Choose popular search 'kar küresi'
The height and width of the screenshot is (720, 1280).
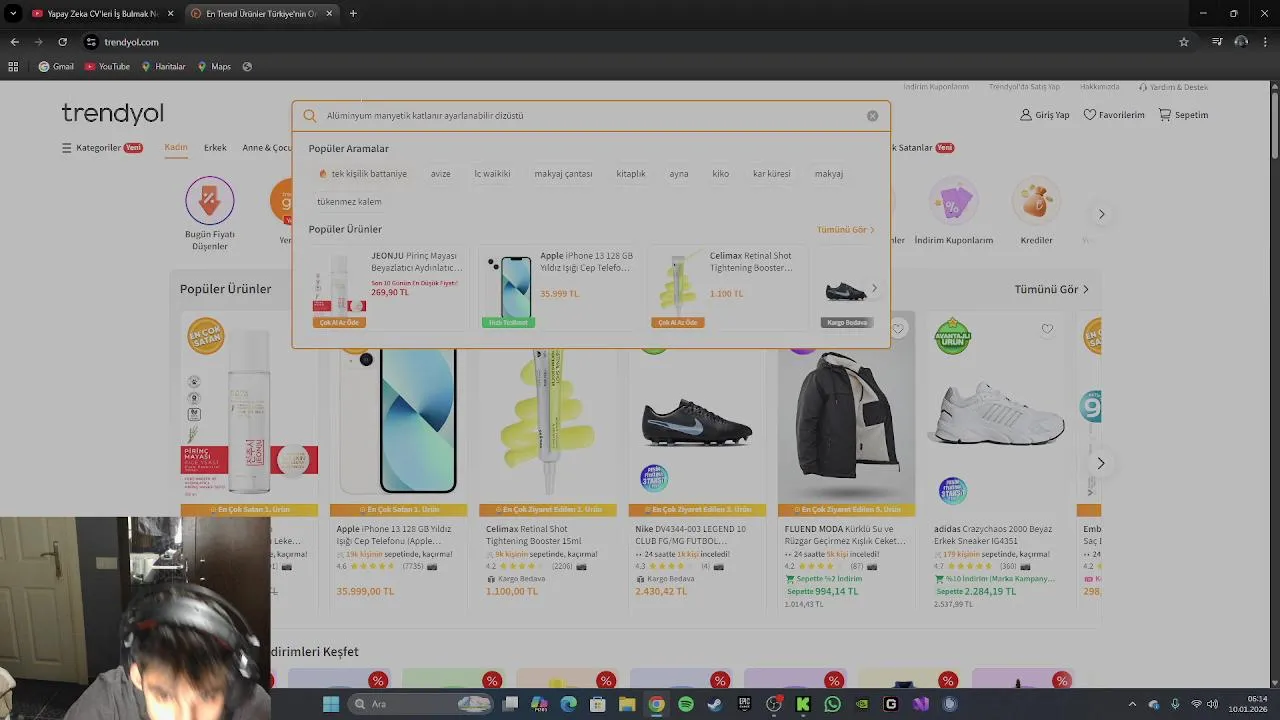(772, 174)
